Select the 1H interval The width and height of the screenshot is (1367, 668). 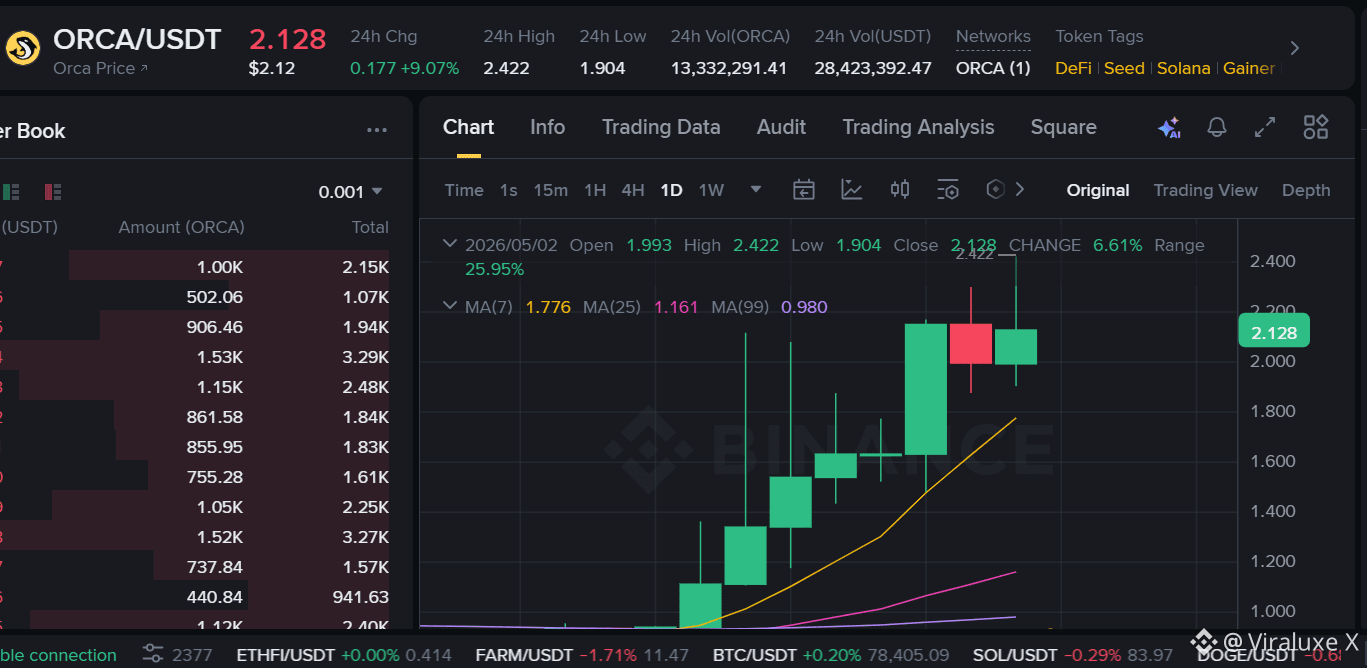595,190
